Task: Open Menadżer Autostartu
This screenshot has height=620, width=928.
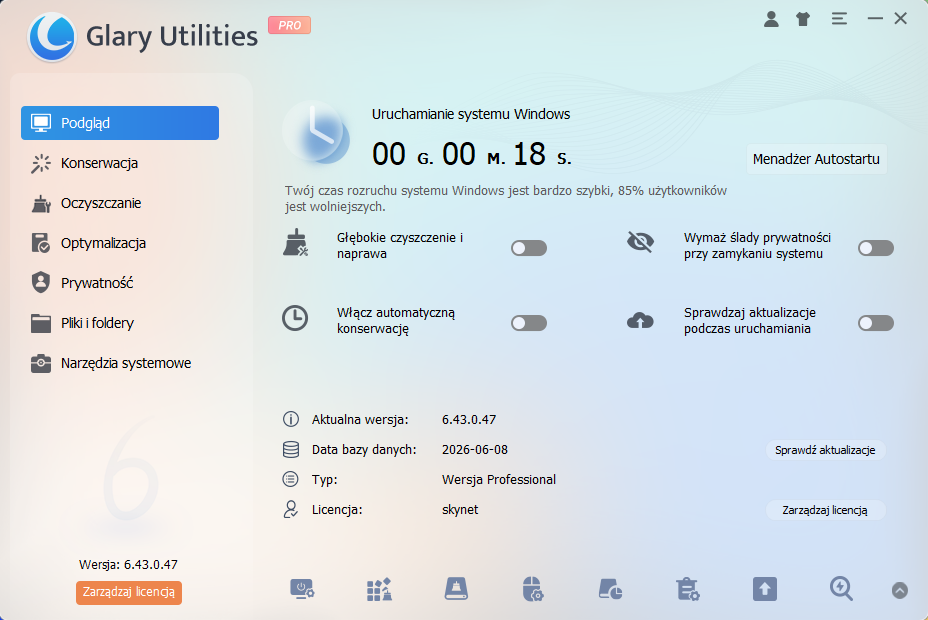Action: (x=816, y=159)
